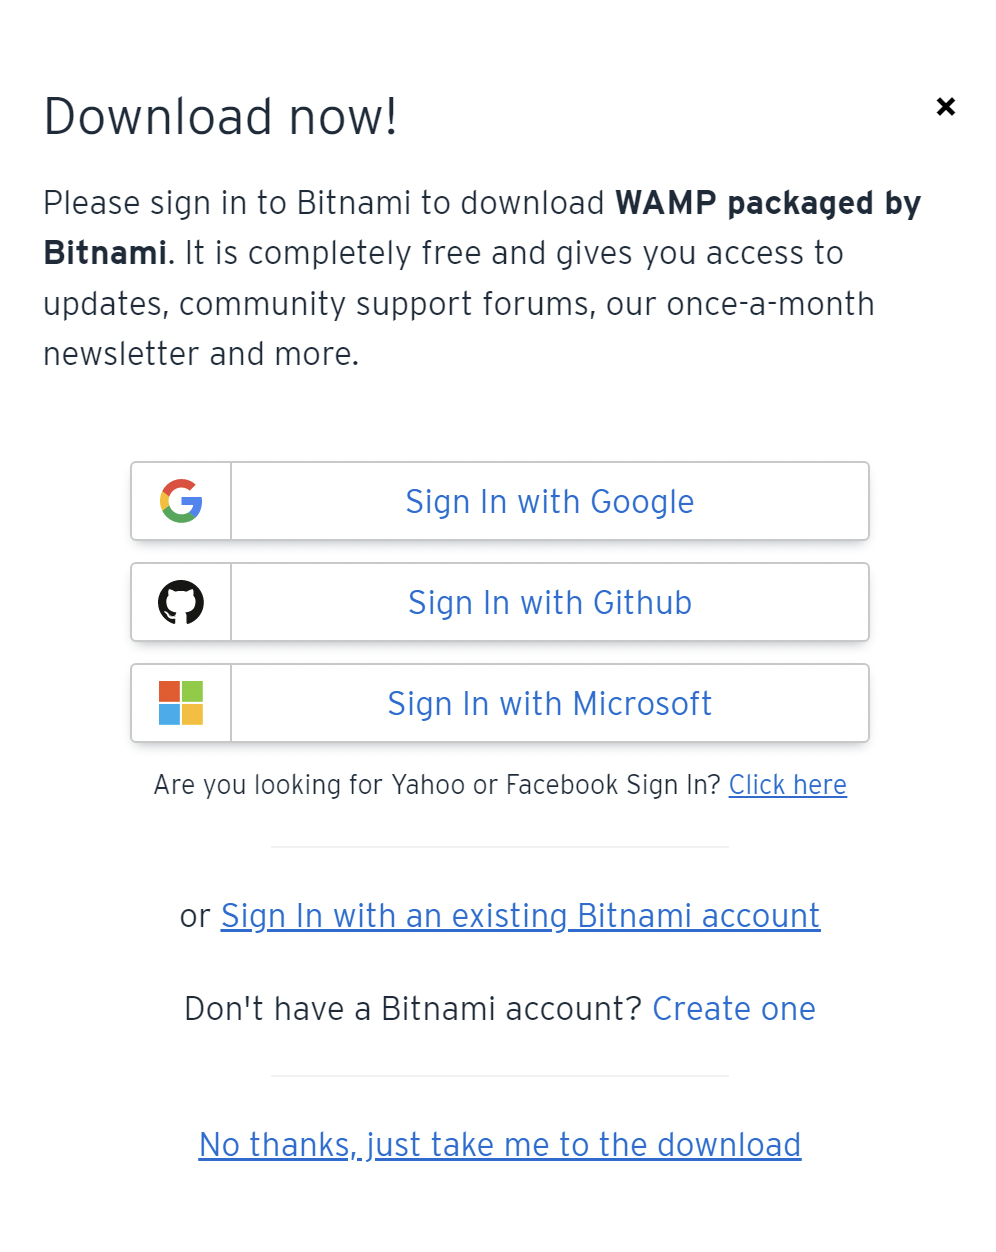Click the bold "WAMP packaged by" text
996x1252 pixels.
tap(767, 203)
